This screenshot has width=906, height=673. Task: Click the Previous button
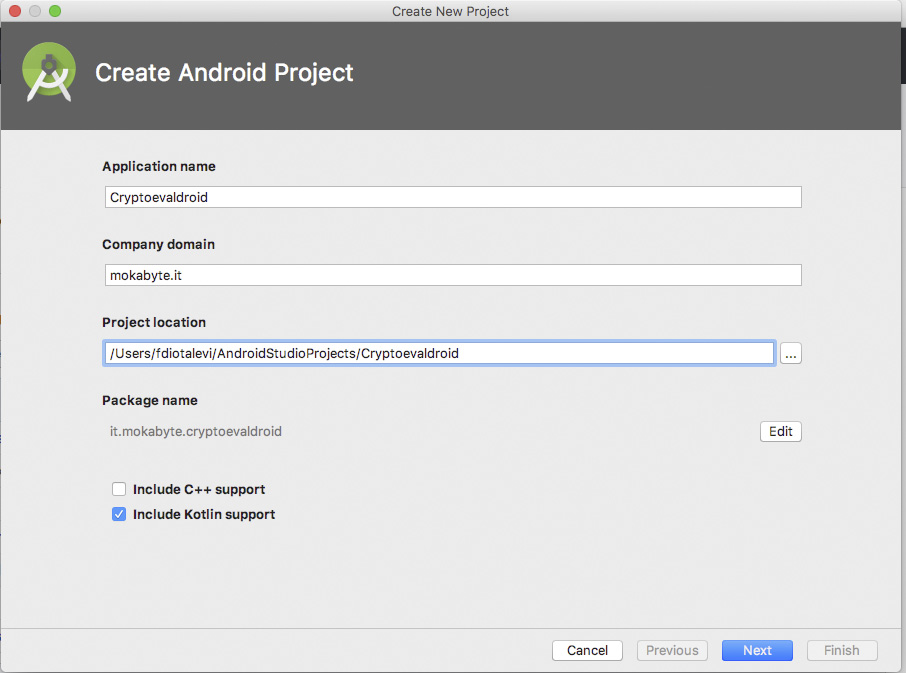pyautogui.click(x=672, y=650)
